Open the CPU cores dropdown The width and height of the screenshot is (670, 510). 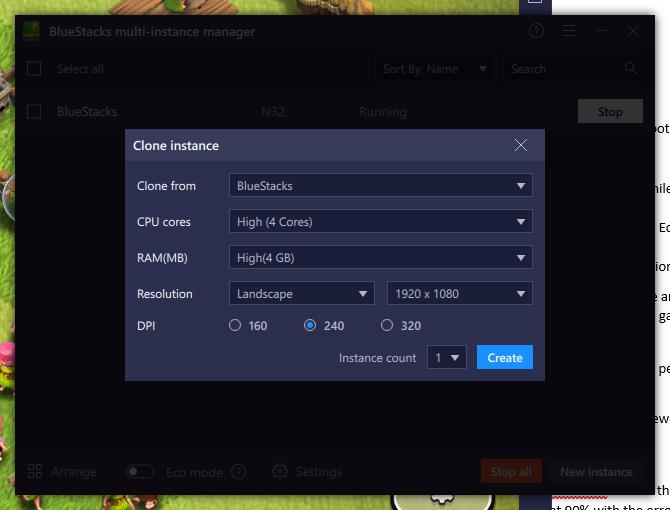point(380,221)
